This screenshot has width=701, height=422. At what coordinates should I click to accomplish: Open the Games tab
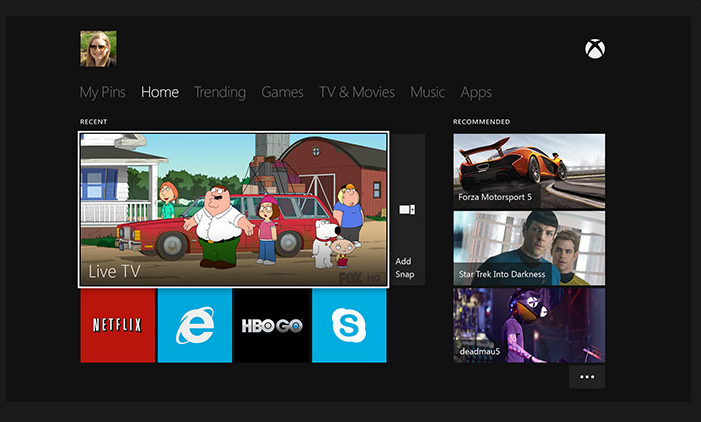tap(282, 92)
